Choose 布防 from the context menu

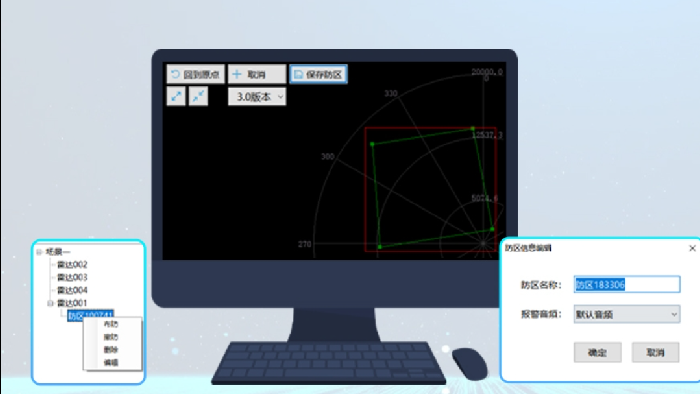[111, 324]
